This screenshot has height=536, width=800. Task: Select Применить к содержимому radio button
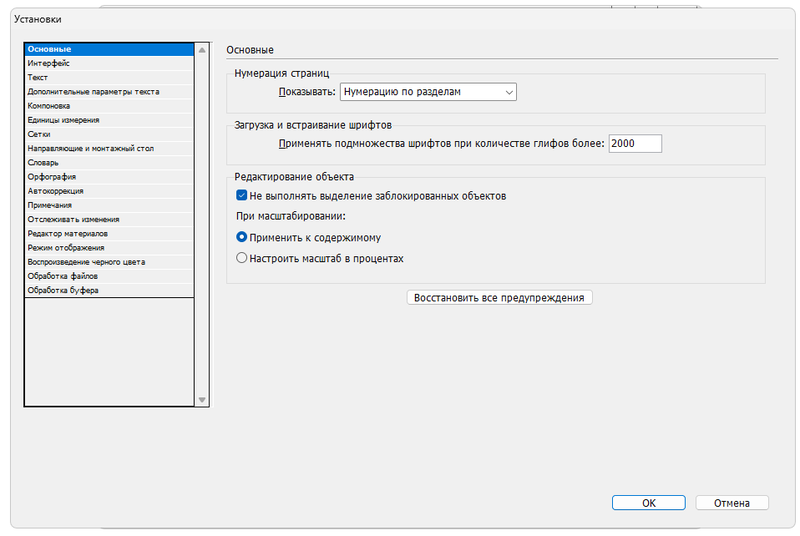pos(242,237)
